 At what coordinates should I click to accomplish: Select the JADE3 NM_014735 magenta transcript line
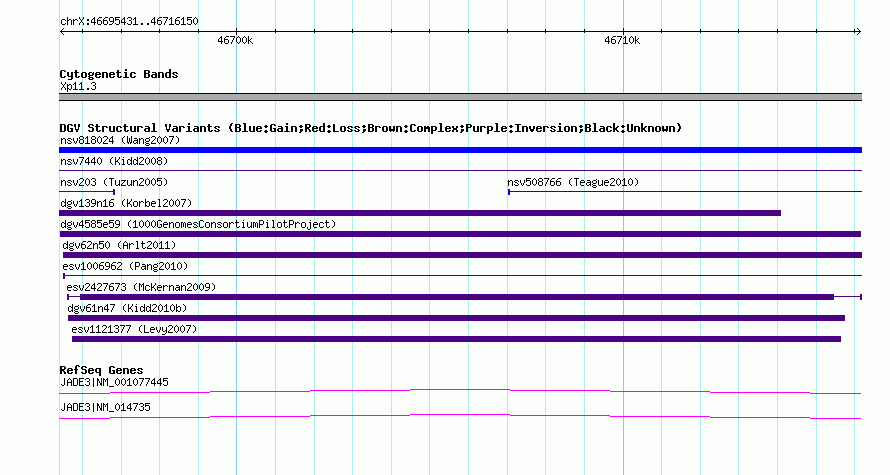[x=460, y=416]
